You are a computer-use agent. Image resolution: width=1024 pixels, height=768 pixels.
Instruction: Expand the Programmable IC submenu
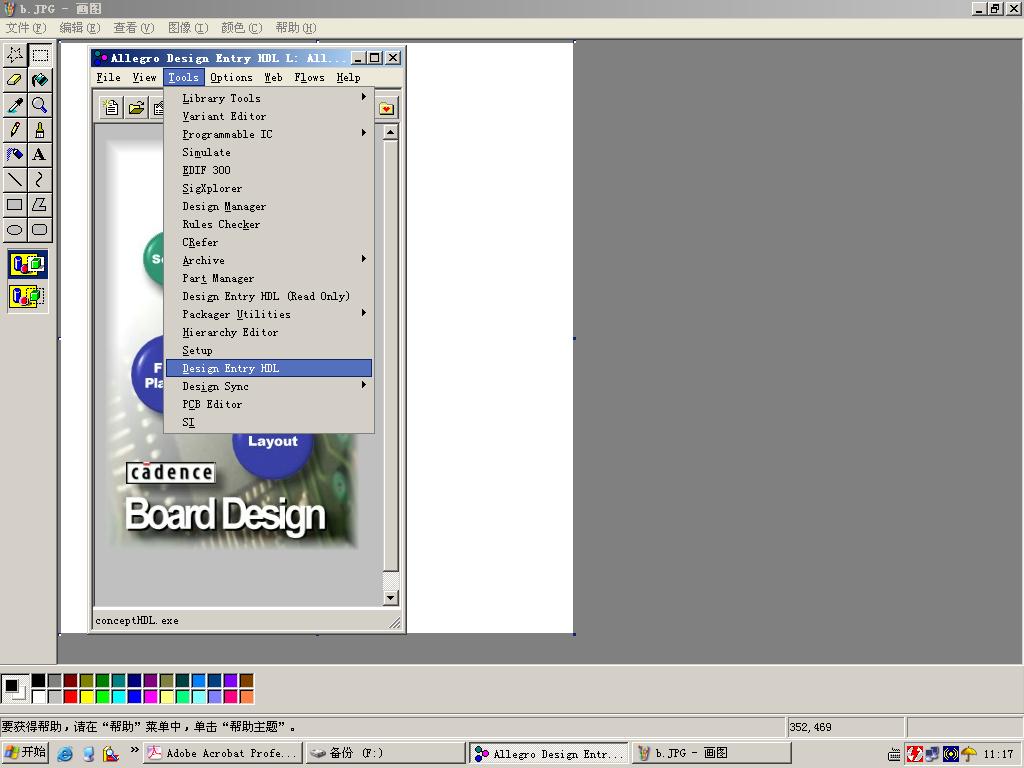coord(268,134)
